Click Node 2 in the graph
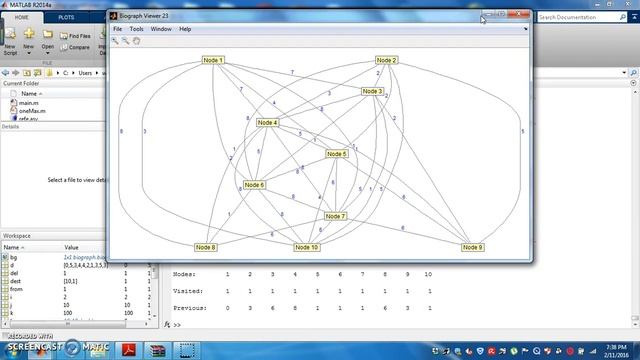The height and width of the screenshot is (360, 640). click(x=386, y=60)
